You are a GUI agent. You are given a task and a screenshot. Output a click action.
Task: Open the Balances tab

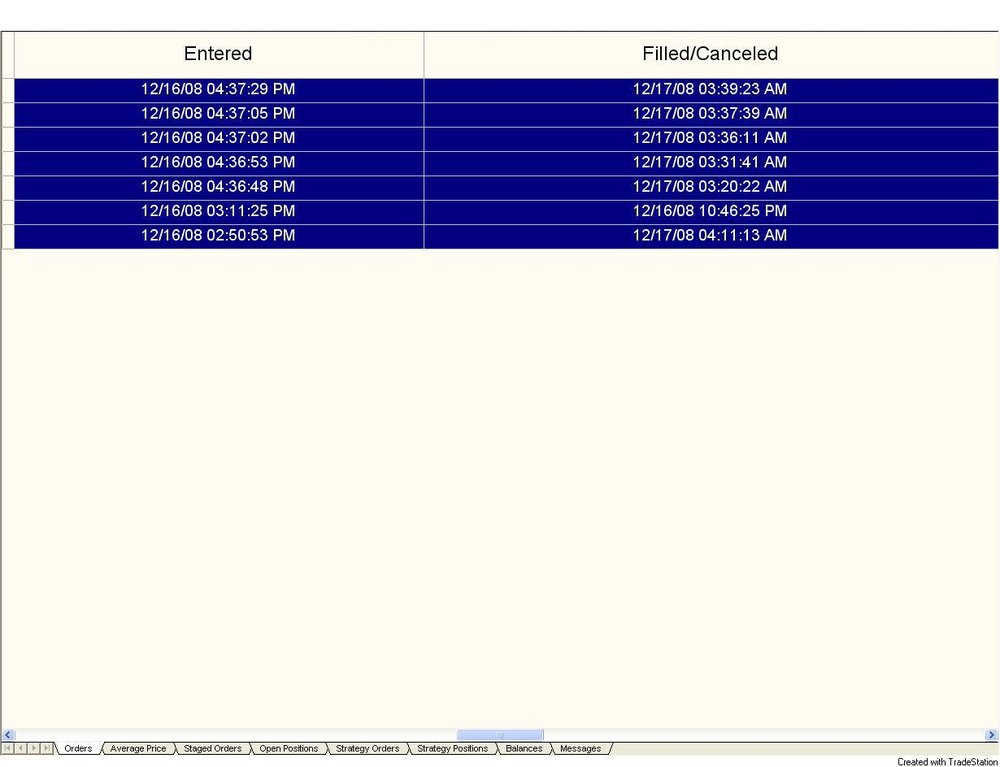click(524, 749)
